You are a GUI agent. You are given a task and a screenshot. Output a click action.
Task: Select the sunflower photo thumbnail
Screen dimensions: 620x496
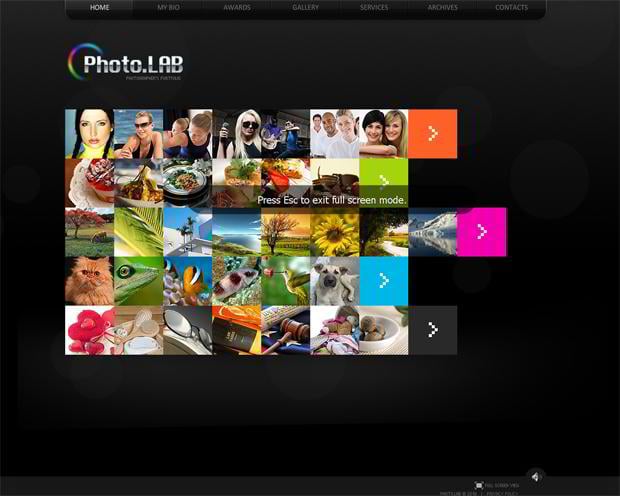click(334, 232)
